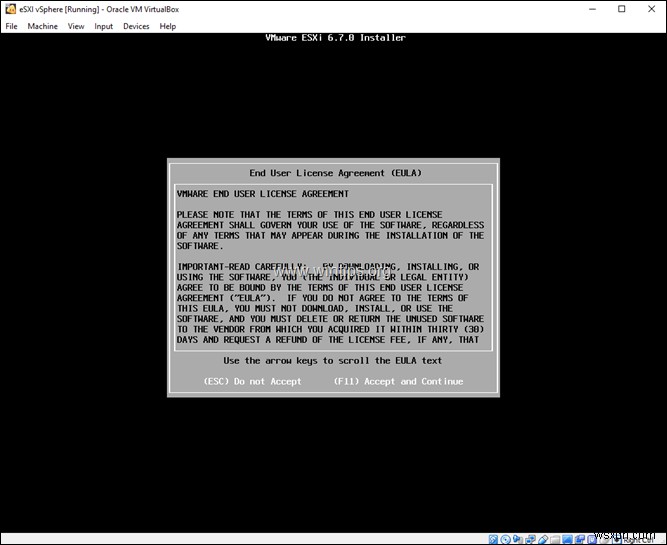Open the Devices menu

(x=136, y=26)
